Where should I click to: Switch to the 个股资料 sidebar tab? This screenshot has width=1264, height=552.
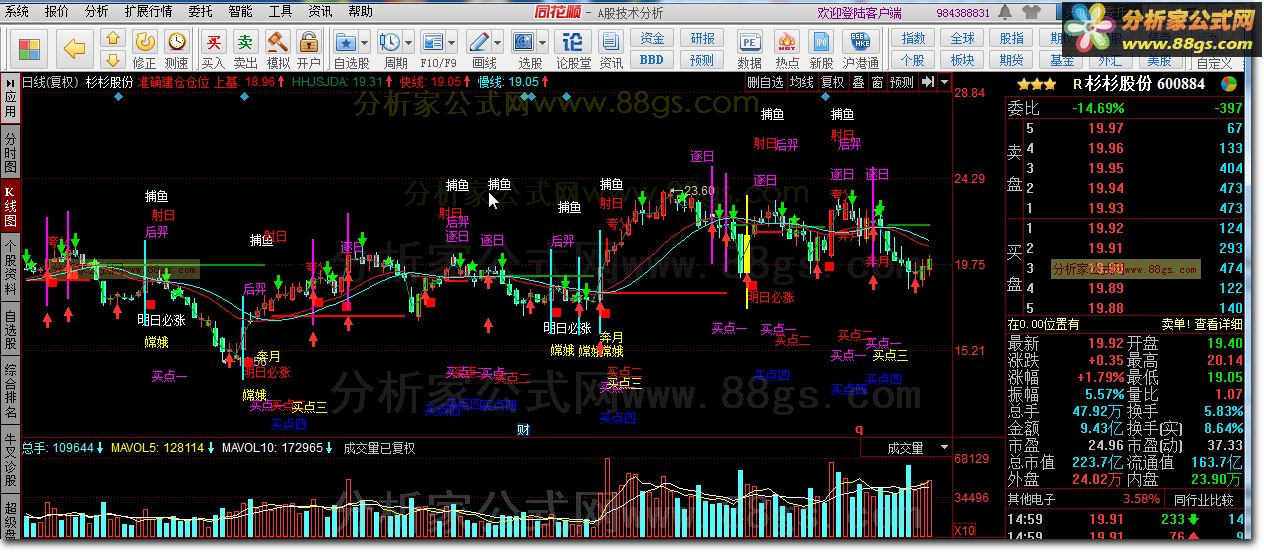tap(10, 267)
